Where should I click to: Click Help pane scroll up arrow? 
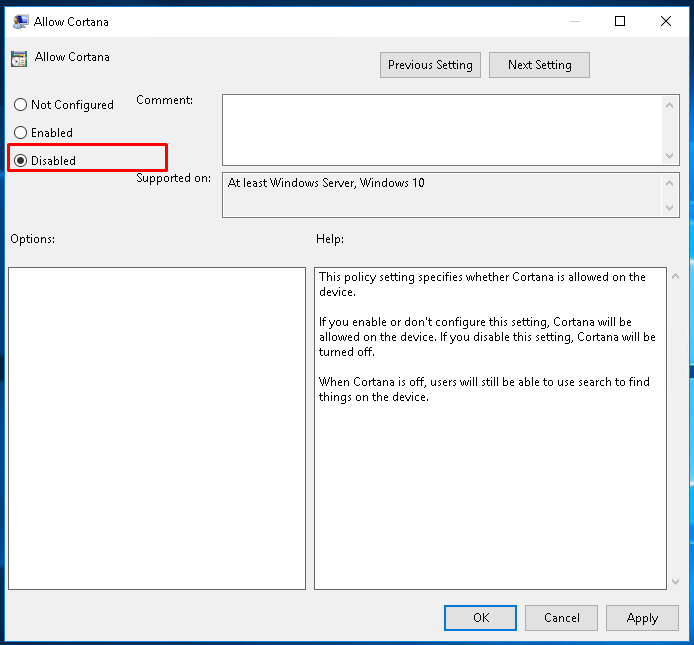(x=675, y=276)
